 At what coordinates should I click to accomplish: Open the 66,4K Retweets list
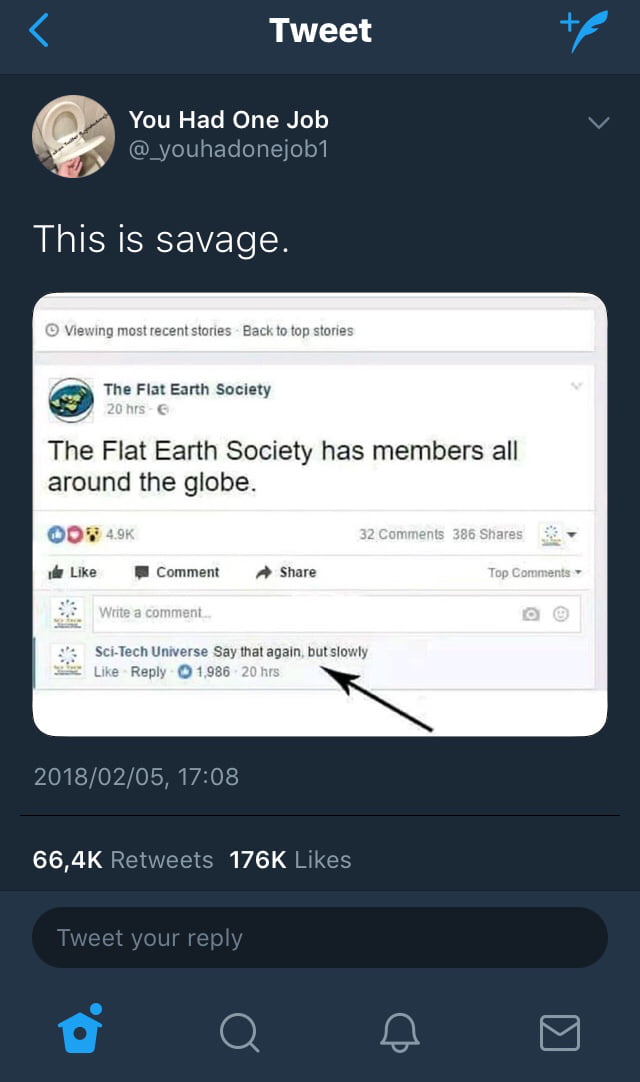pyautogui.click(x=123, y=860)
